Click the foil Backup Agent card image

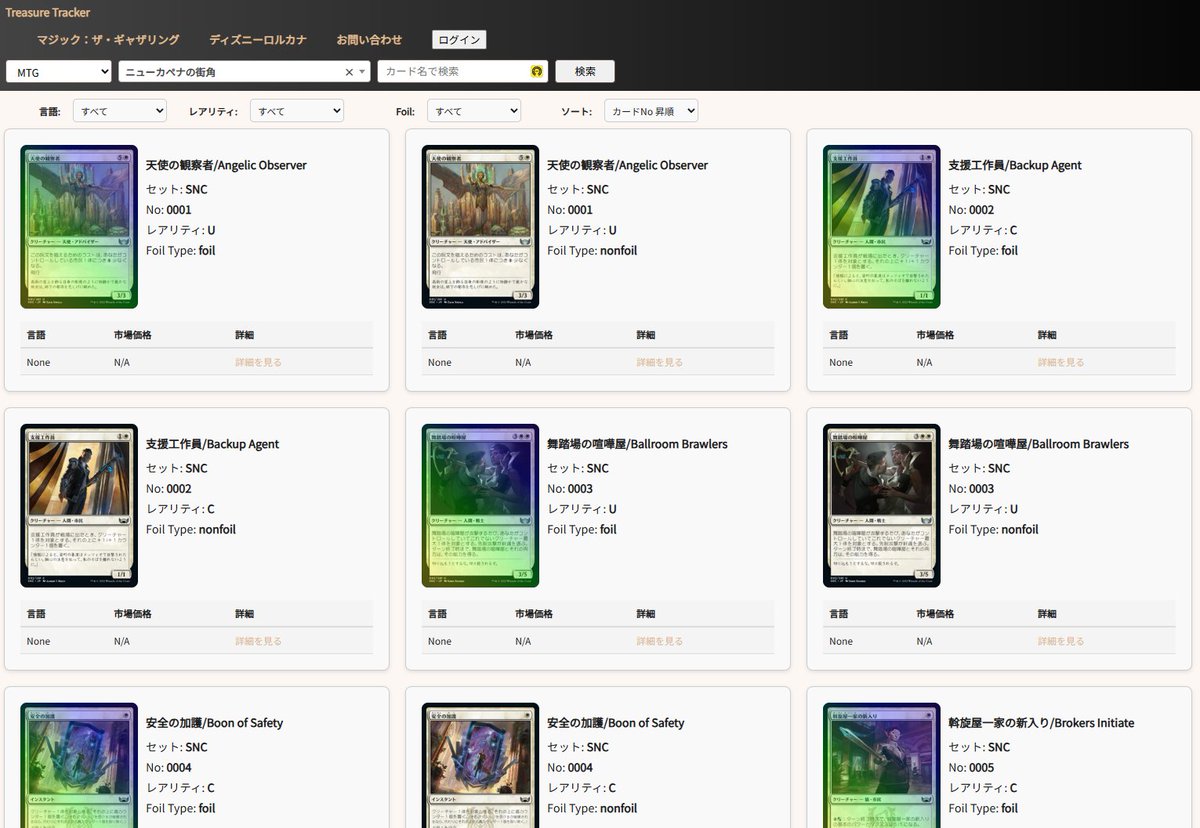[x=881, y=226]
